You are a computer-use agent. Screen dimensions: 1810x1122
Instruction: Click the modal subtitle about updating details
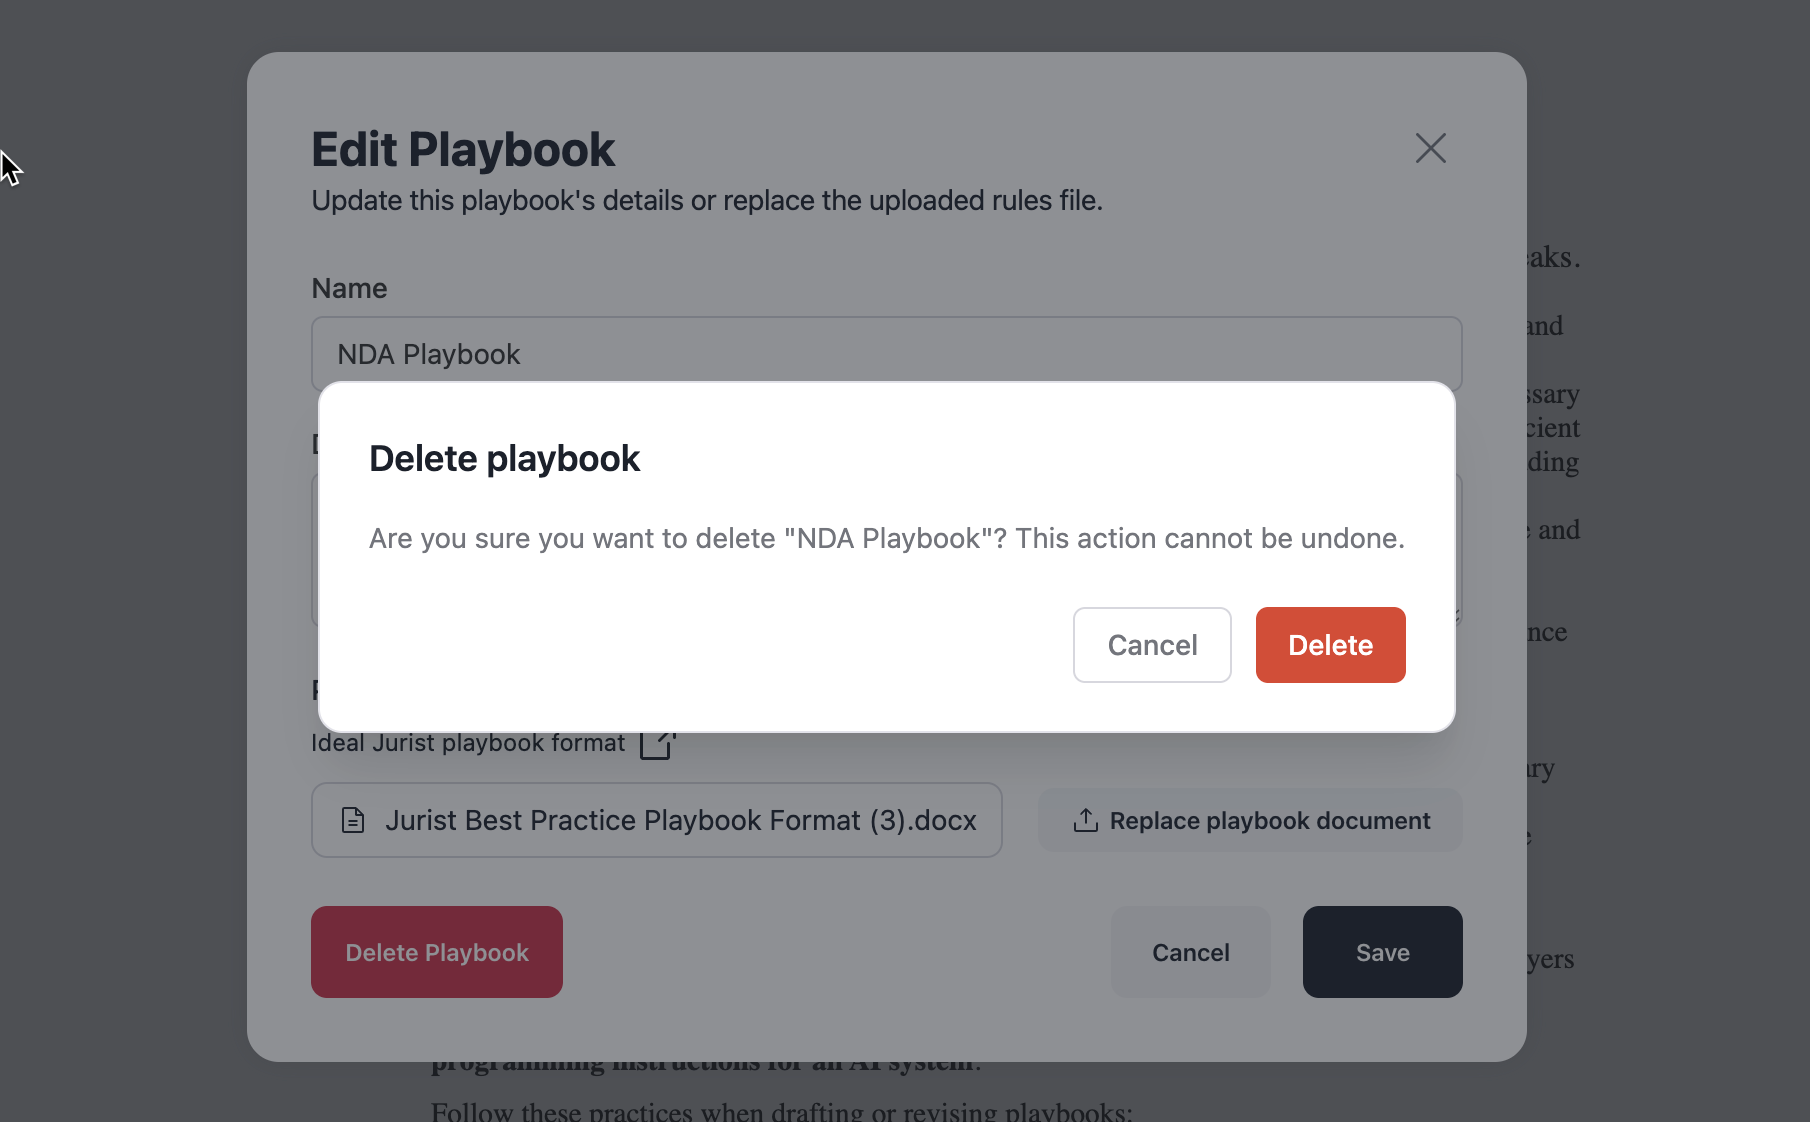706,200
